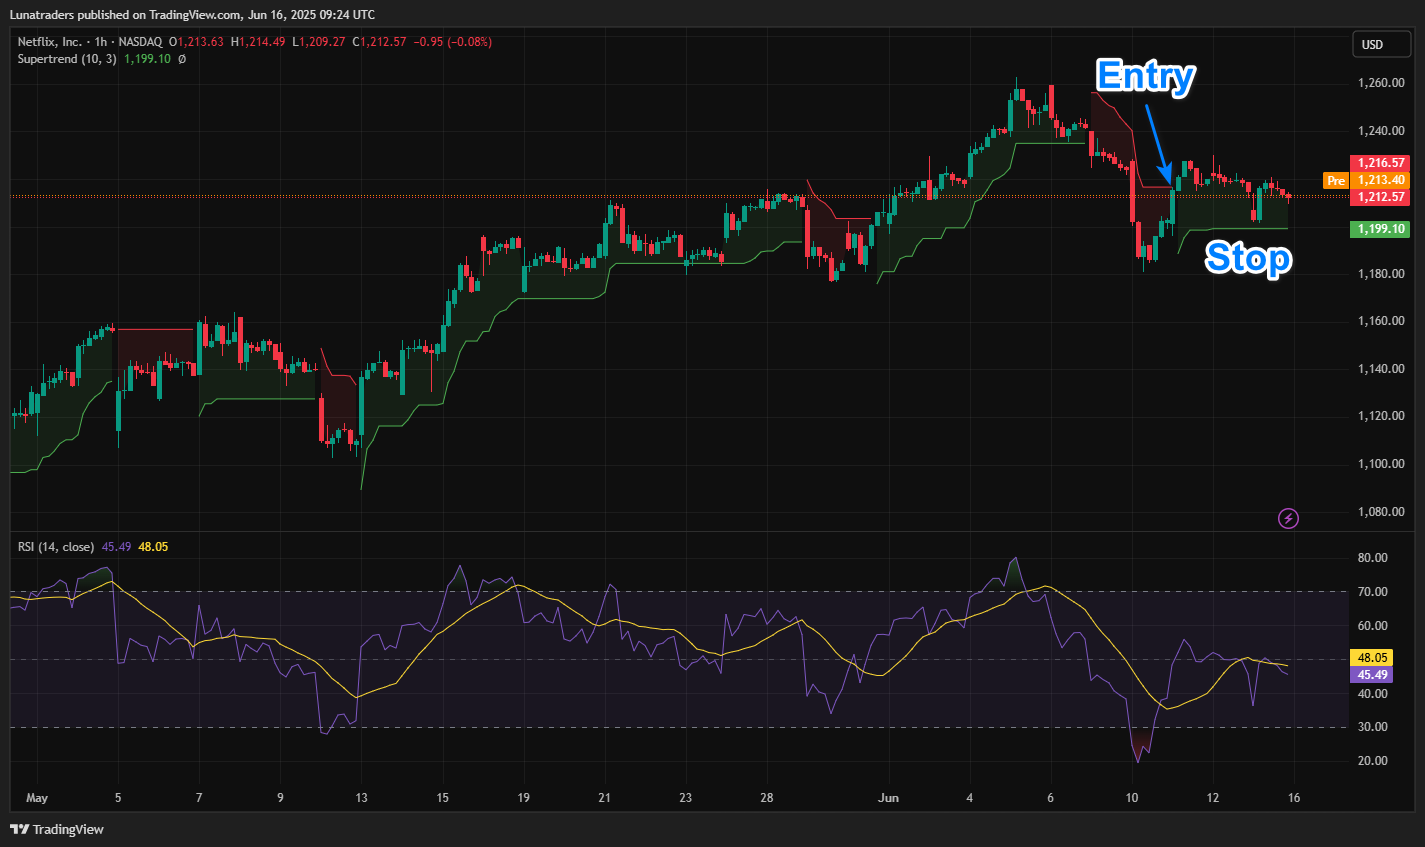Open the USD currency selector
The width and height of the screenshot is (1425, 847).
pos(1381,44)
